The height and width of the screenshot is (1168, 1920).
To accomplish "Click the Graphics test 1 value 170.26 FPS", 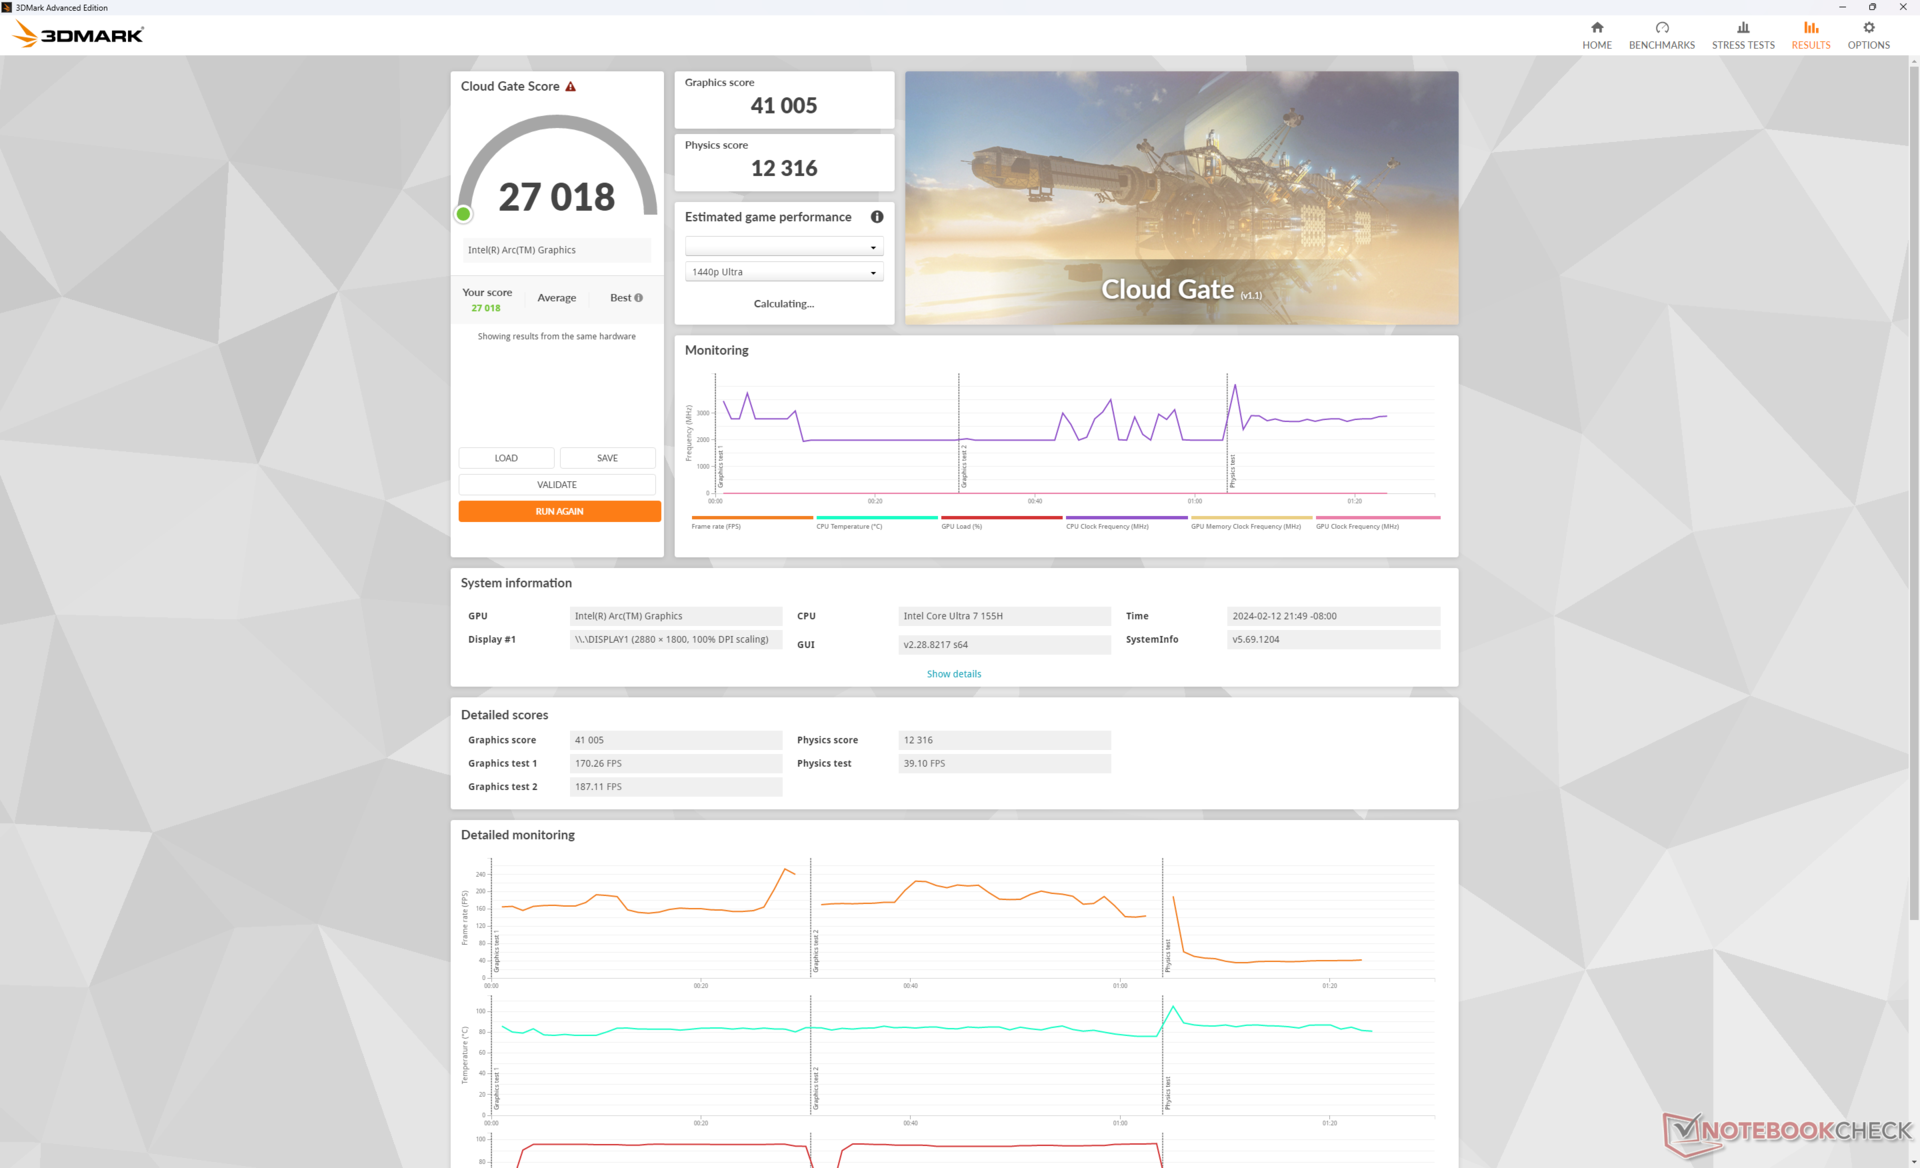I will 676,763.
